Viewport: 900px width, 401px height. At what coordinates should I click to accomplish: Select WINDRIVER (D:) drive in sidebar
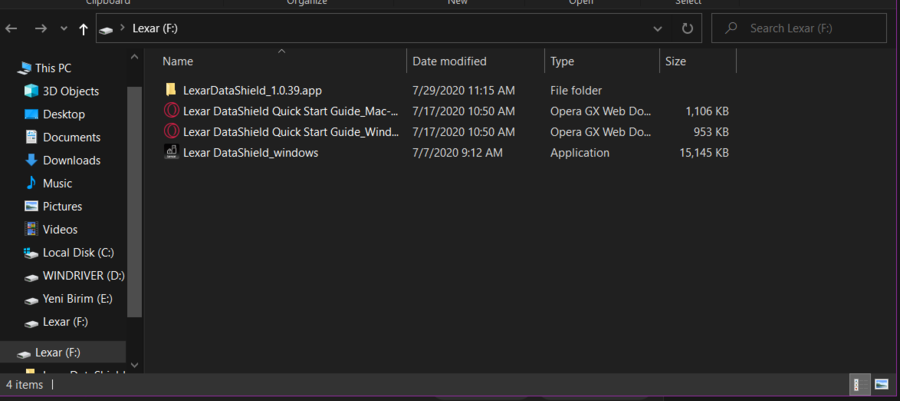83,275
